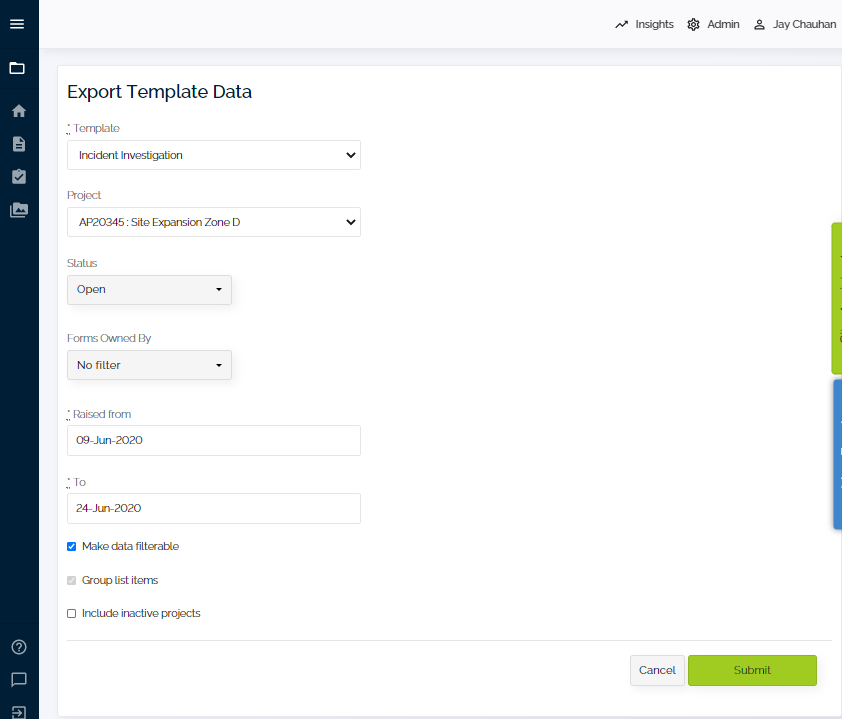Screen dimensions: 842x719
Task: Click the Group list items label text
Action: click(x=120, y=580)
